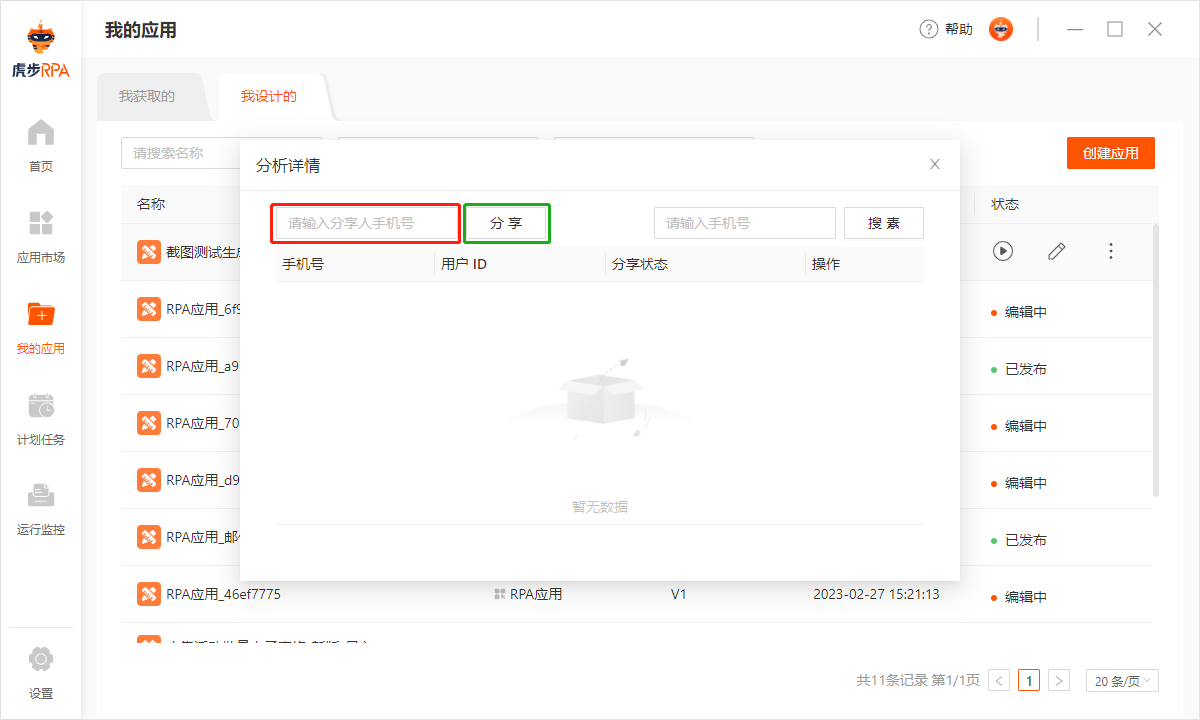The width and height of the screenshot is (1200, 720).
Task: Go to previous page arrow
Action: (999, 681)
